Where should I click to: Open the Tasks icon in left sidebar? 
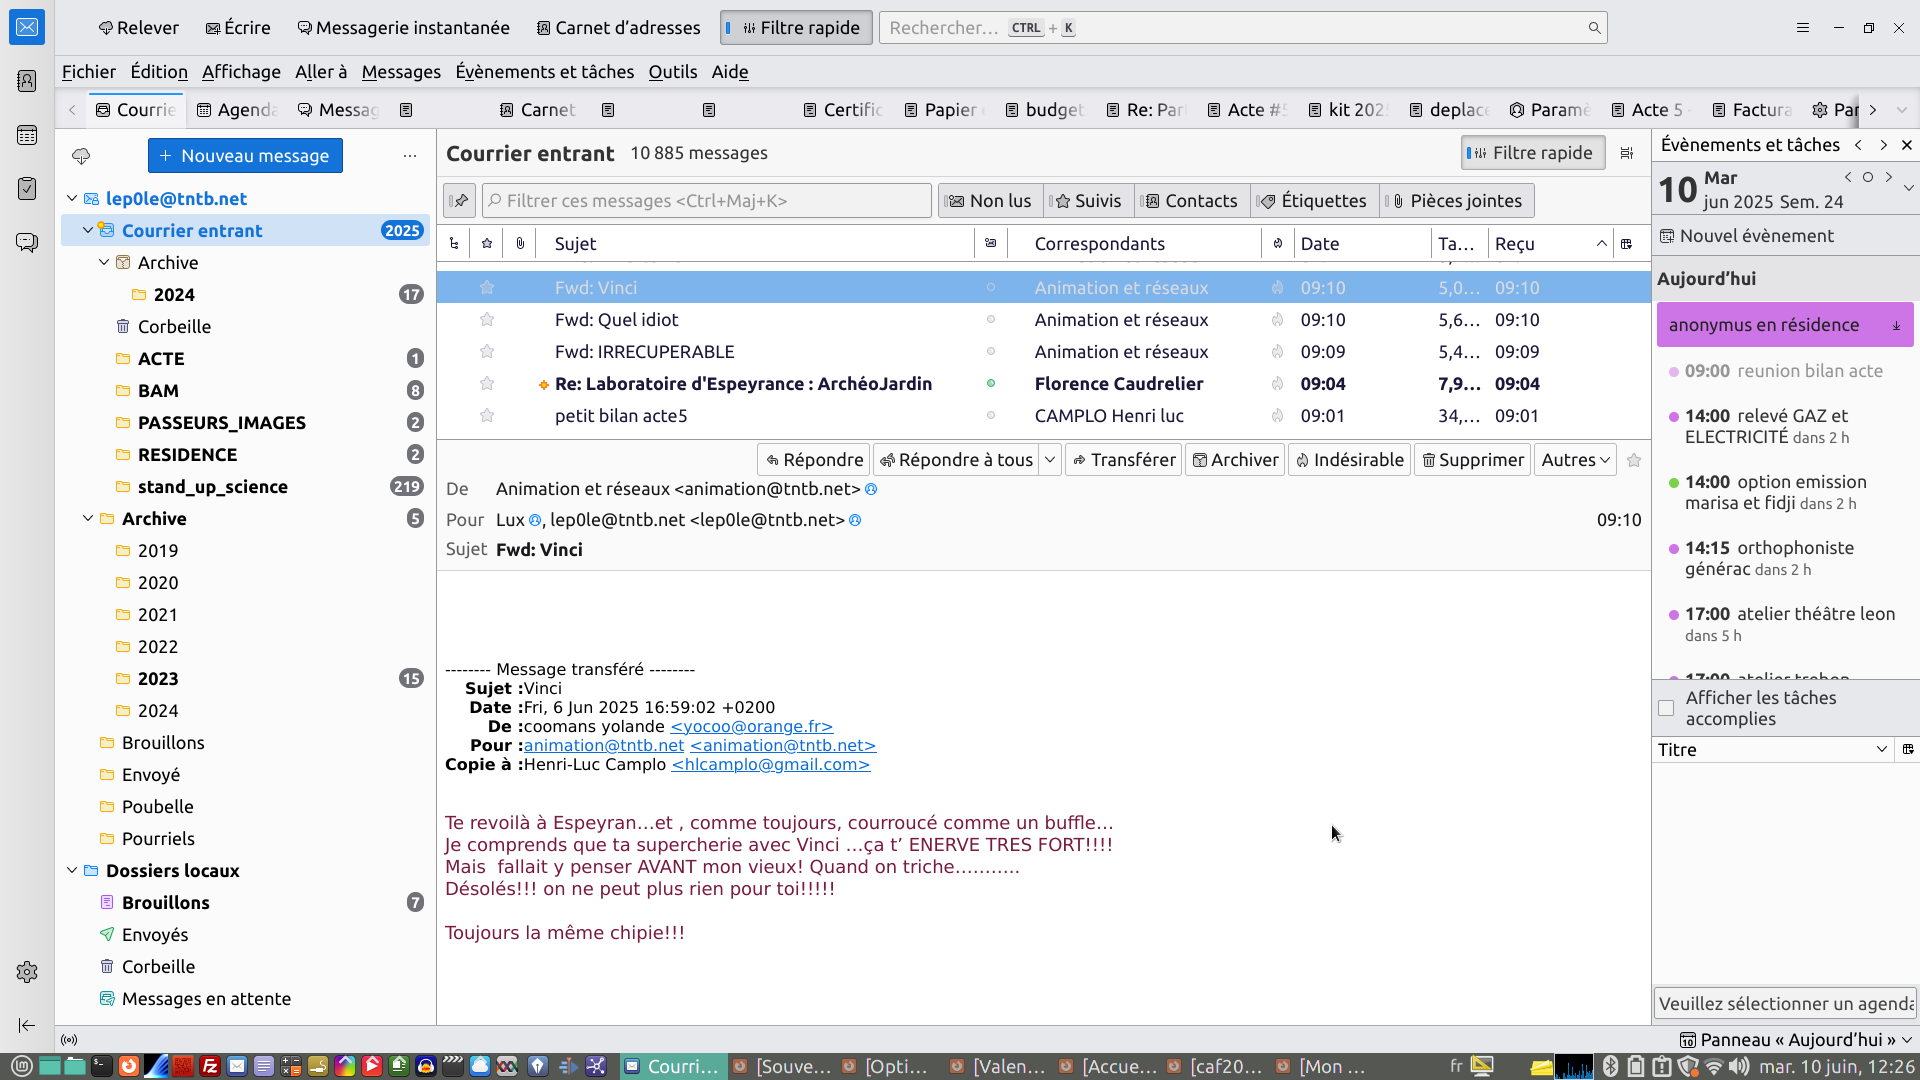click(27, 189)
